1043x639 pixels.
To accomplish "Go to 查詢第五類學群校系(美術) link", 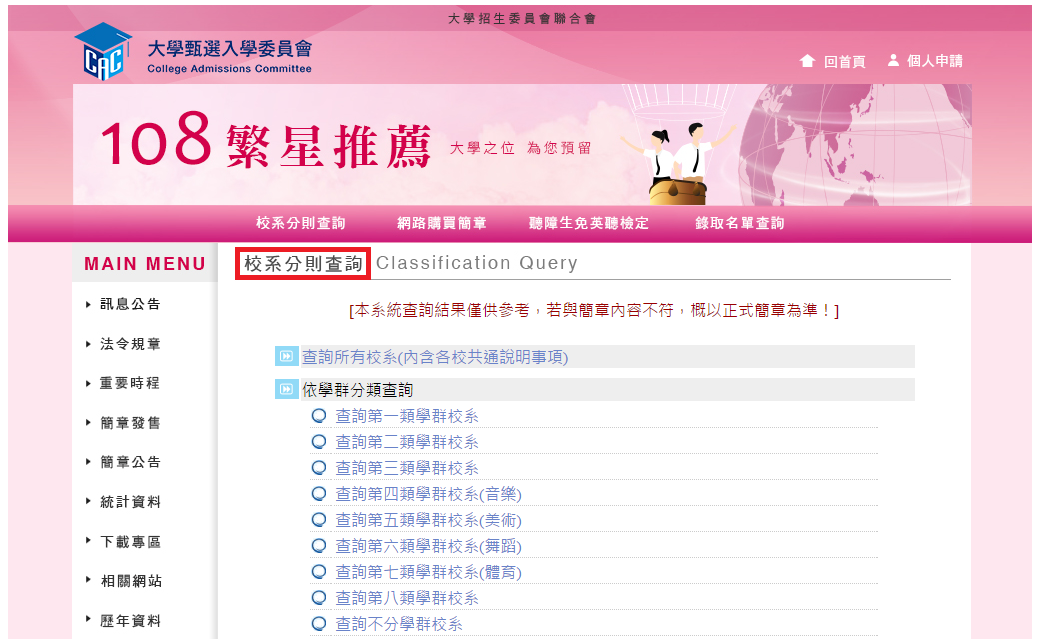I will pos(428,520).
